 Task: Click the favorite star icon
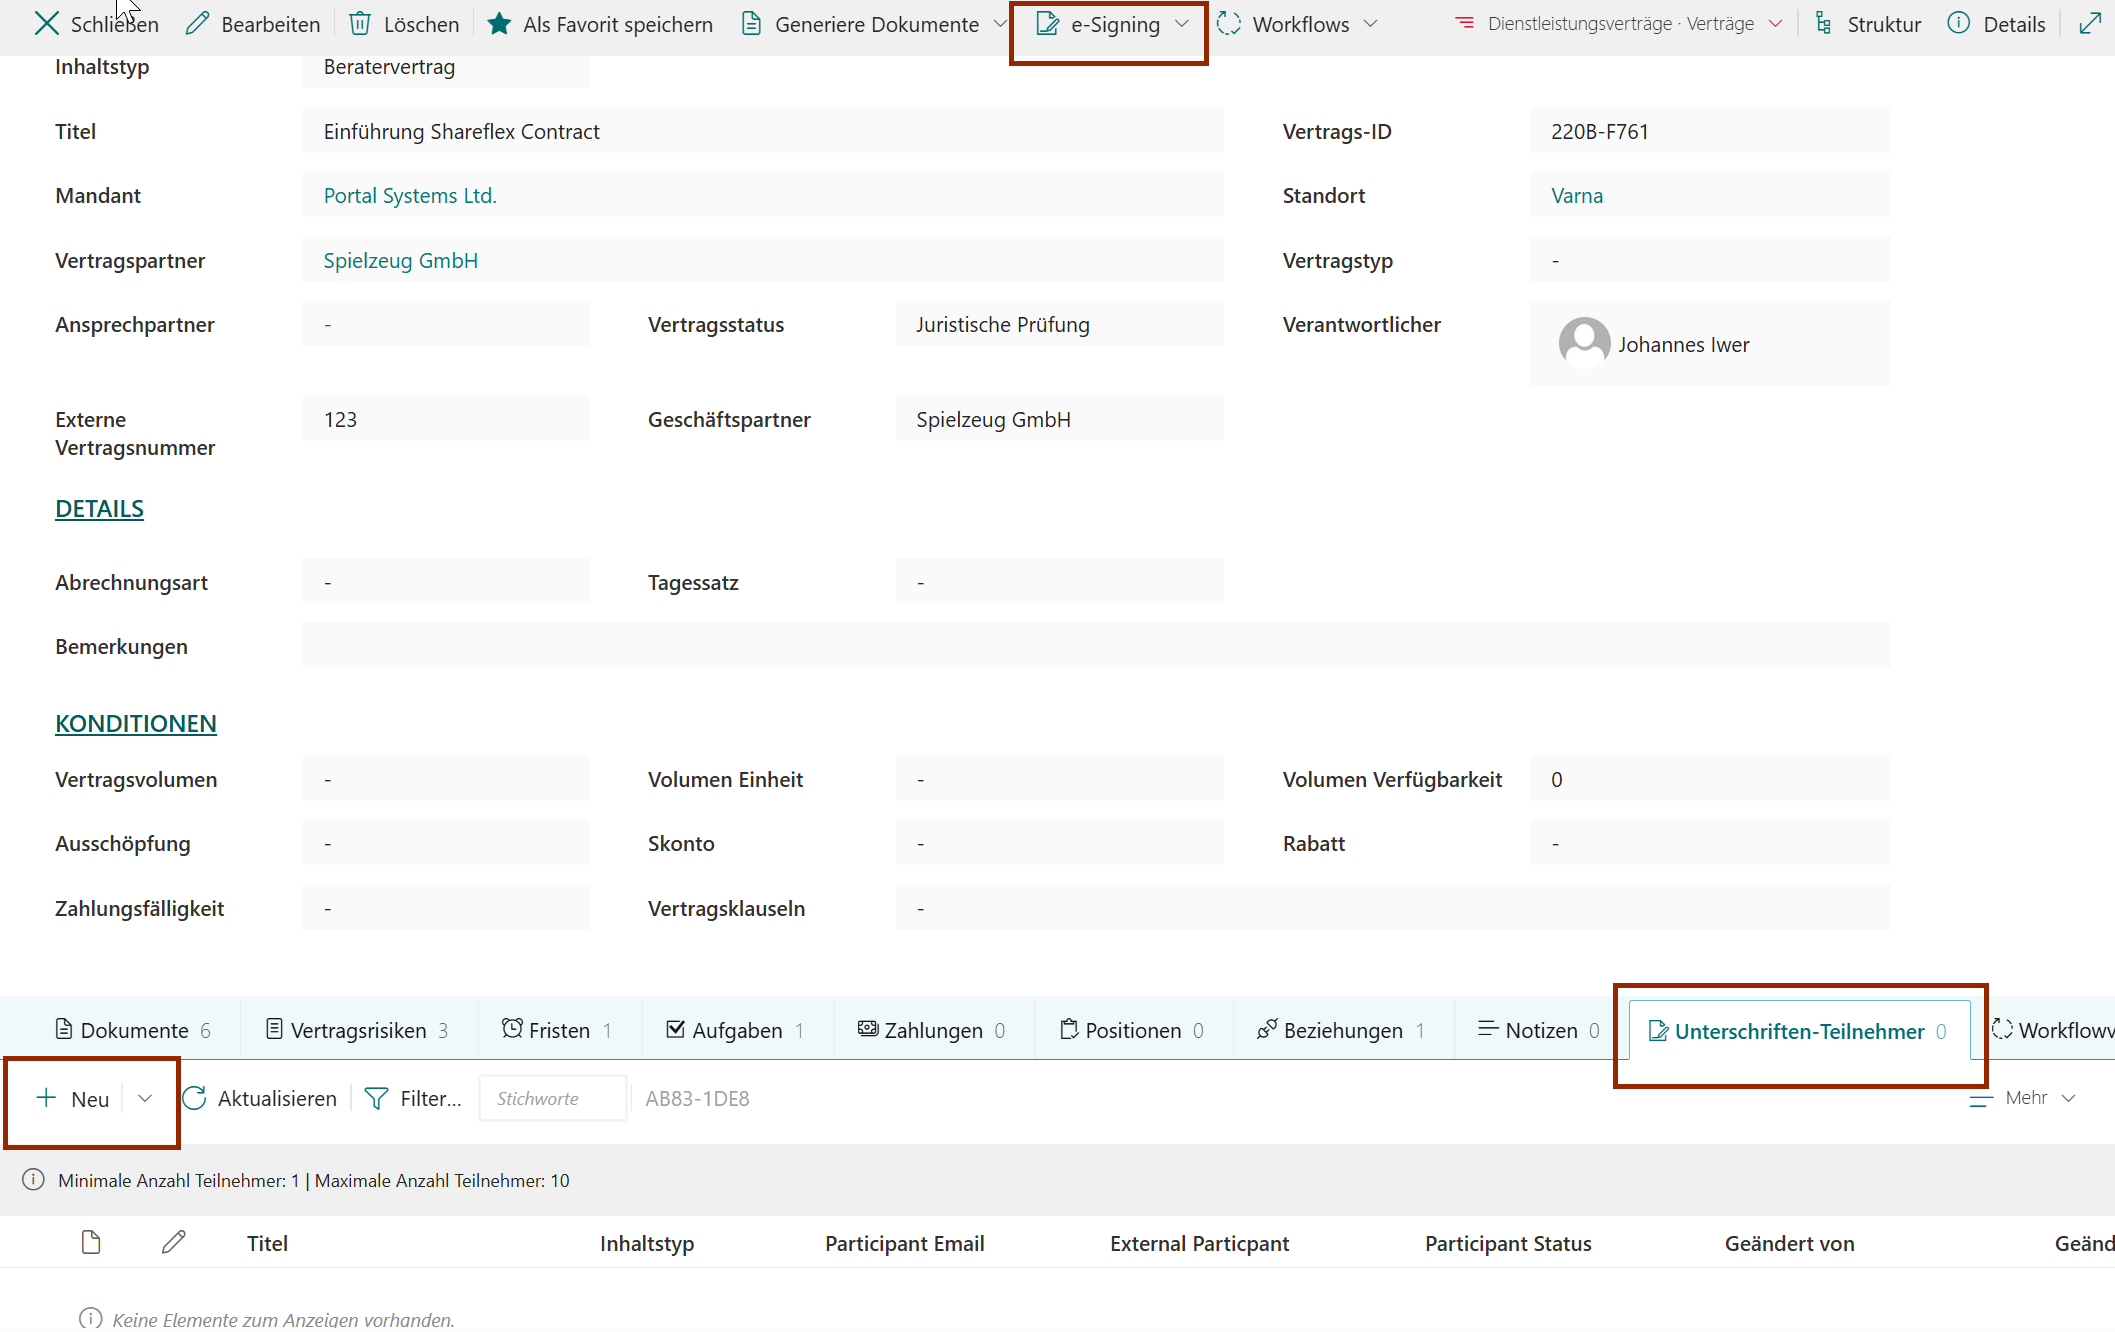(499, 24)
